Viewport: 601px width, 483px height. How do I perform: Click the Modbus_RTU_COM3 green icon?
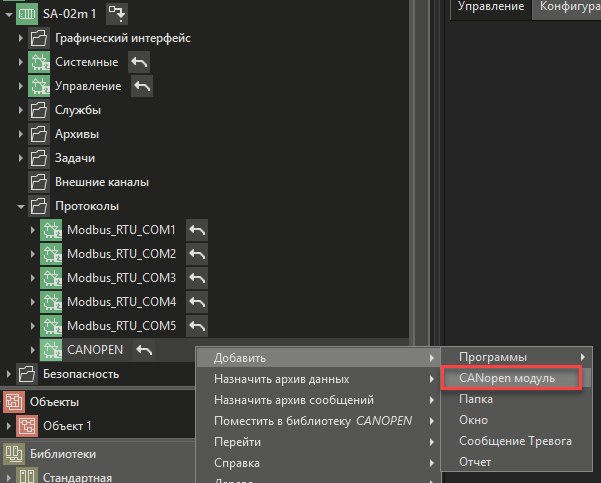[x=51, y=278]
